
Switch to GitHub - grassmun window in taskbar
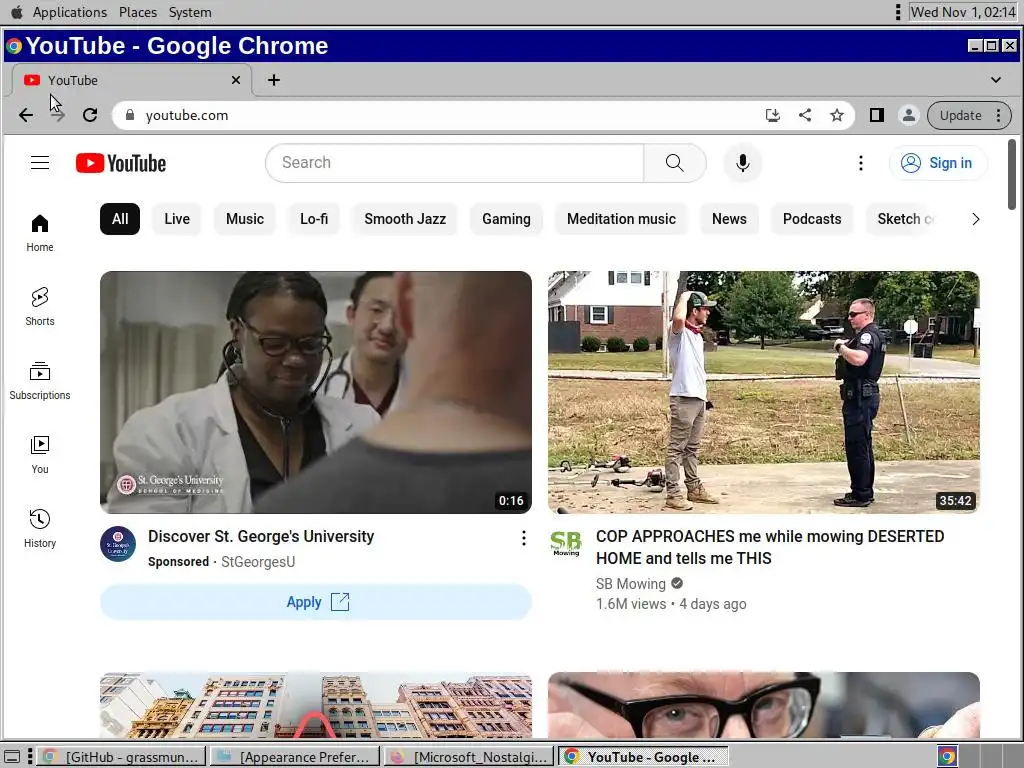coord(122,757)
